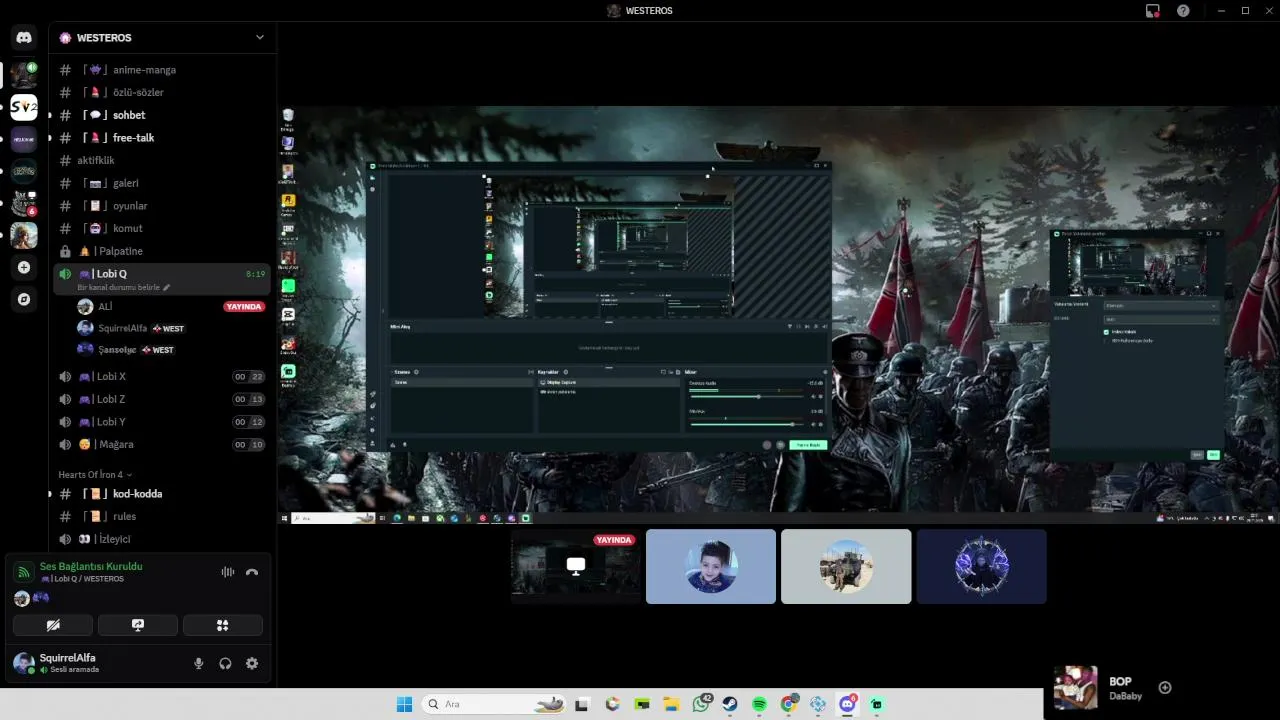Open SquirrelAlfa profile in user panel

click(x=68, y=662)
